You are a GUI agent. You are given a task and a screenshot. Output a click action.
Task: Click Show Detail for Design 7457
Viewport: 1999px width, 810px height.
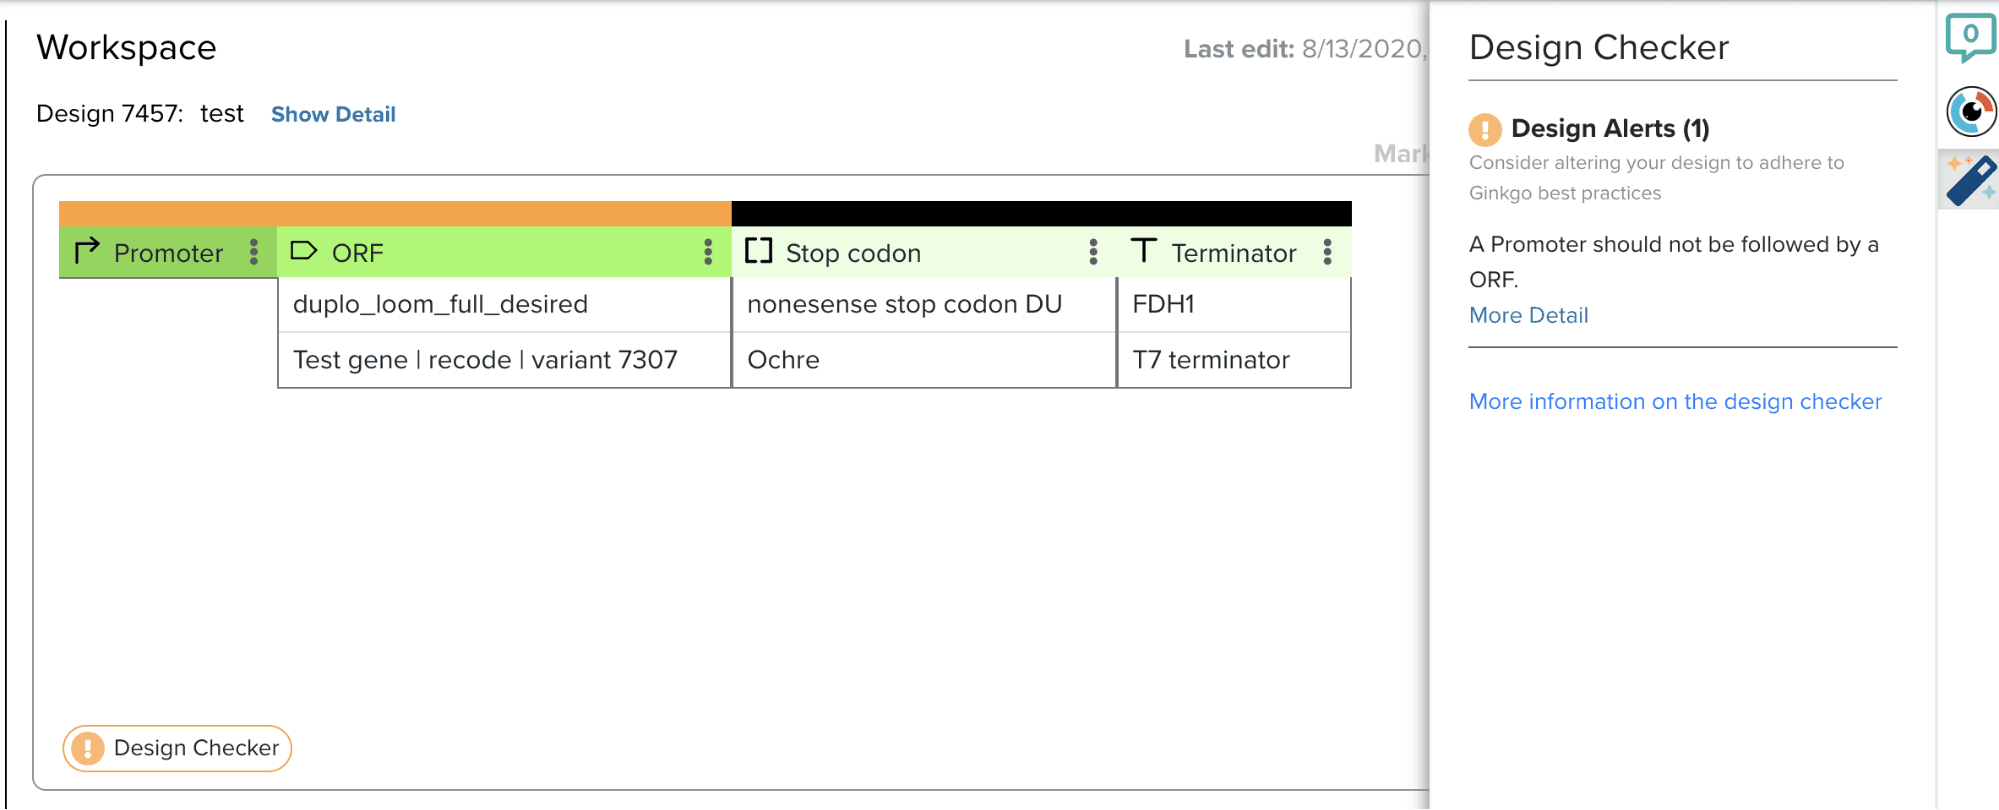pyautogui.click(x=333, y=114)
